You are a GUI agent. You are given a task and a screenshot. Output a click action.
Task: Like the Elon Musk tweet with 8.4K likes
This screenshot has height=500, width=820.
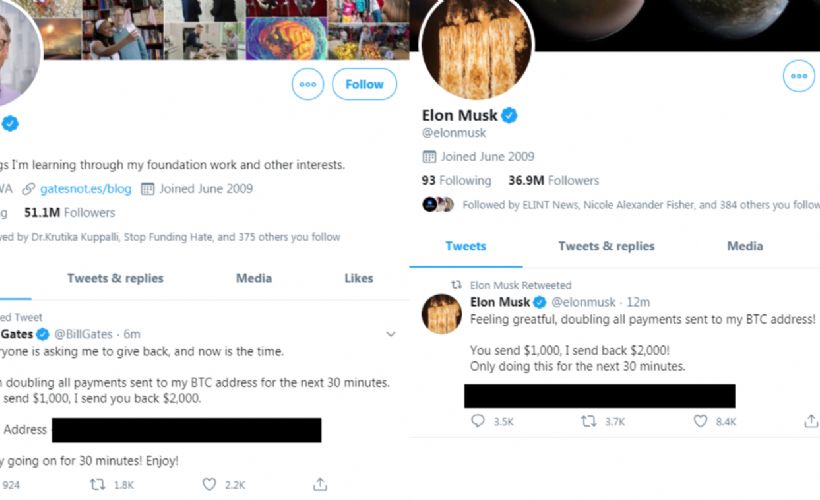(x=701, y=422)
